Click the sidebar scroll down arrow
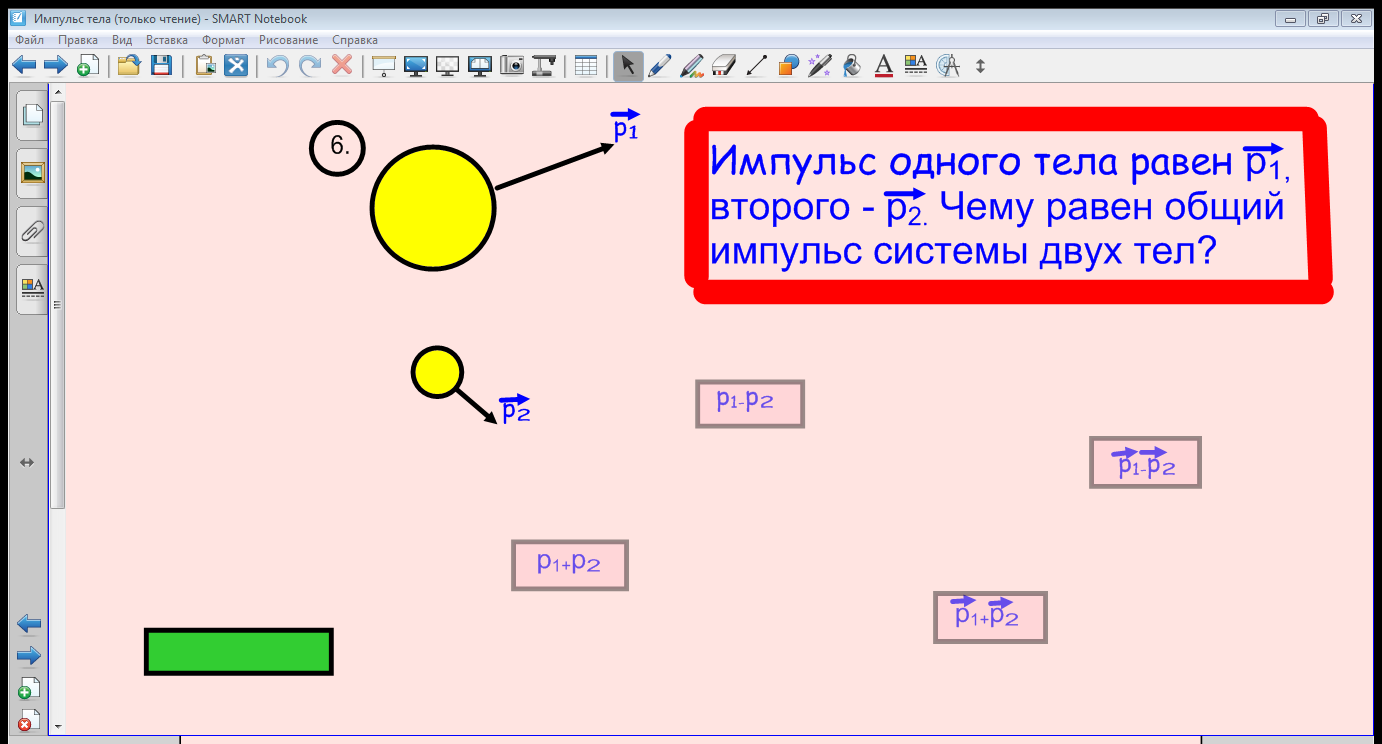The image size is (1382, 744). (57, 726)
